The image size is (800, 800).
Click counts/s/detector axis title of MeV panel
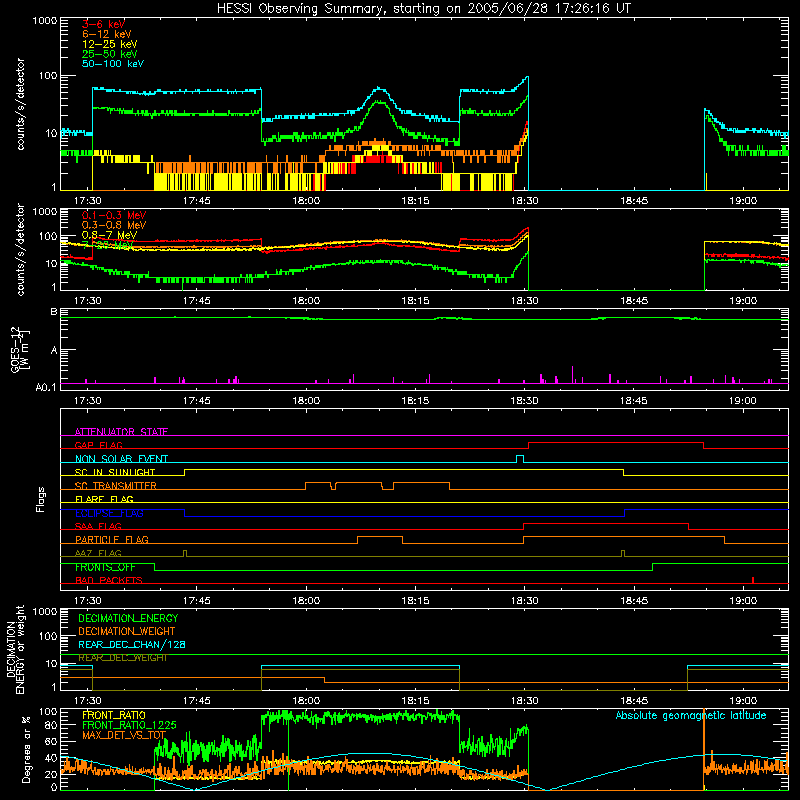pyautogui.click(x=20, y=250)
